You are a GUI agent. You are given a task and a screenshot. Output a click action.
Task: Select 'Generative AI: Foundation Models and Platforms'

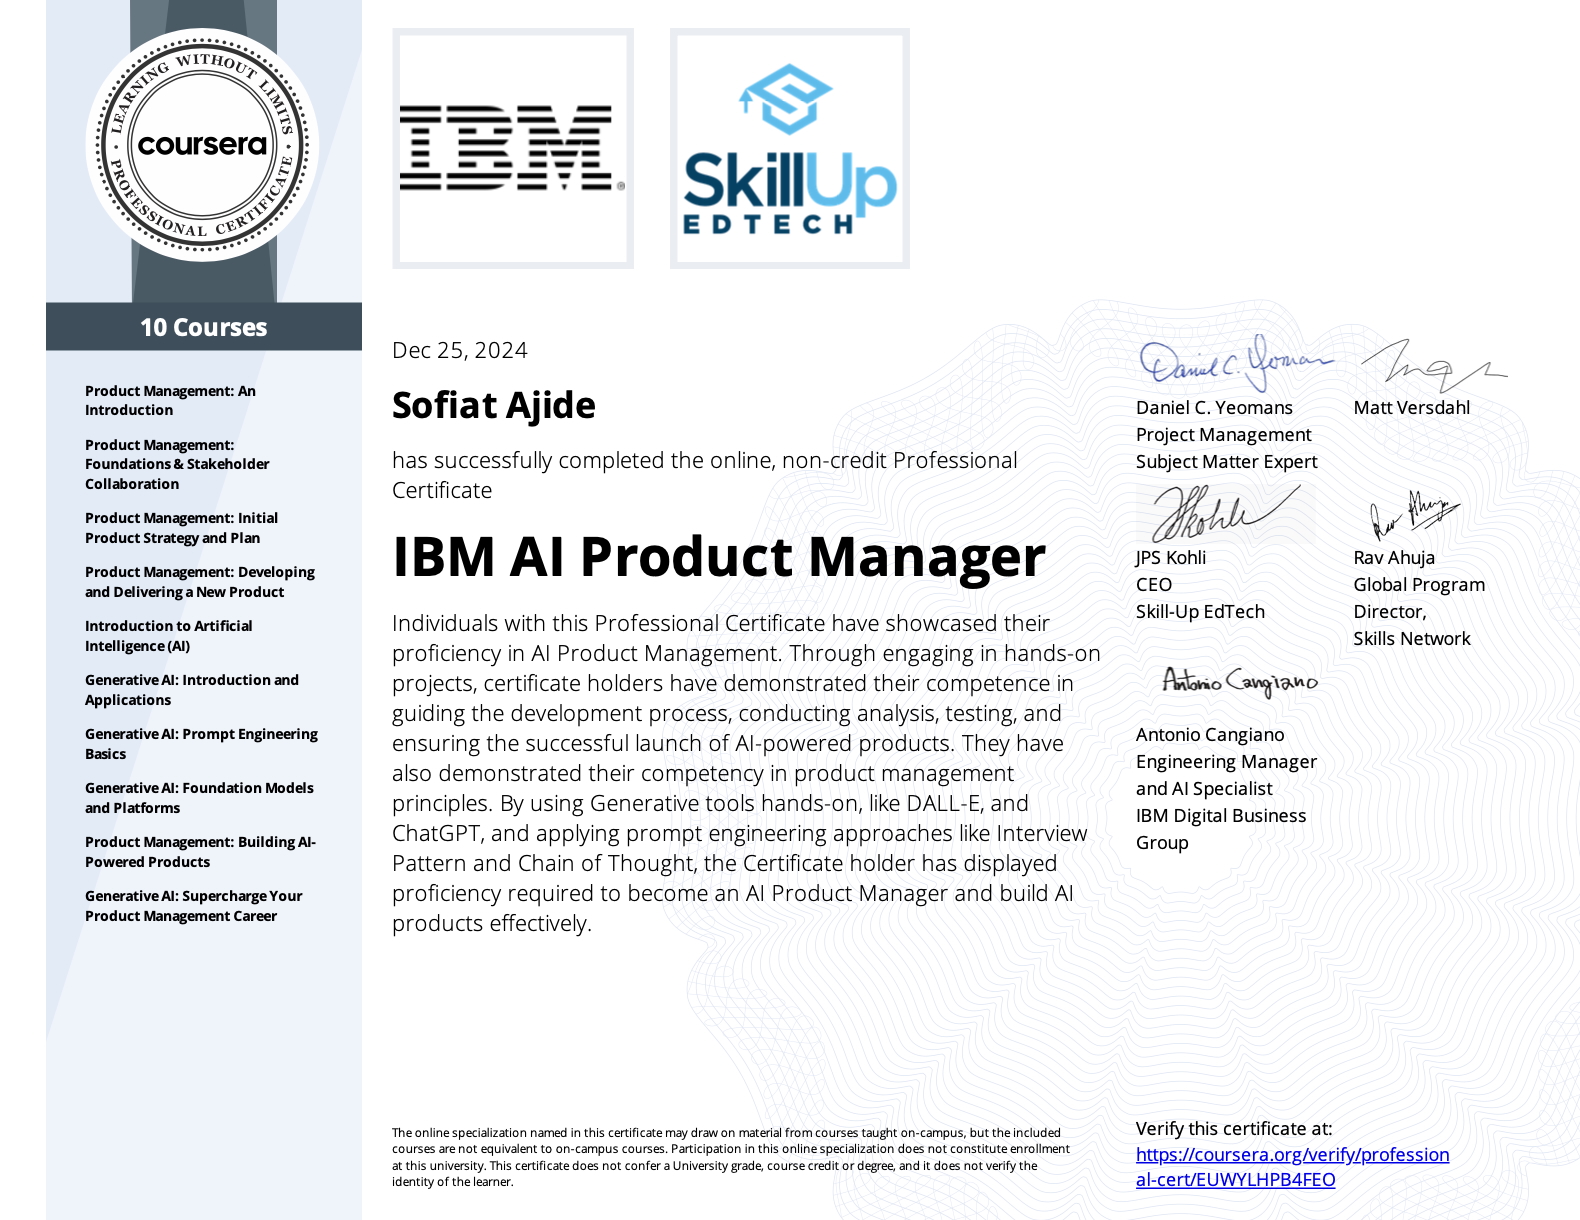[x=199, y=798]
